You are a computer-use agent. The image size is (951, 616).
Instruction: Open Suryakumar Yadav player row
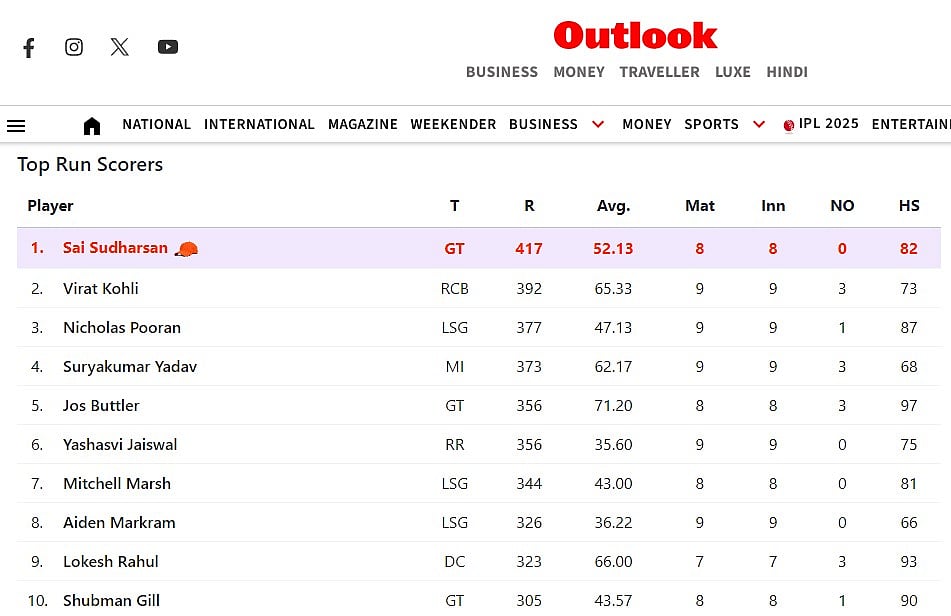pos(479,367)
